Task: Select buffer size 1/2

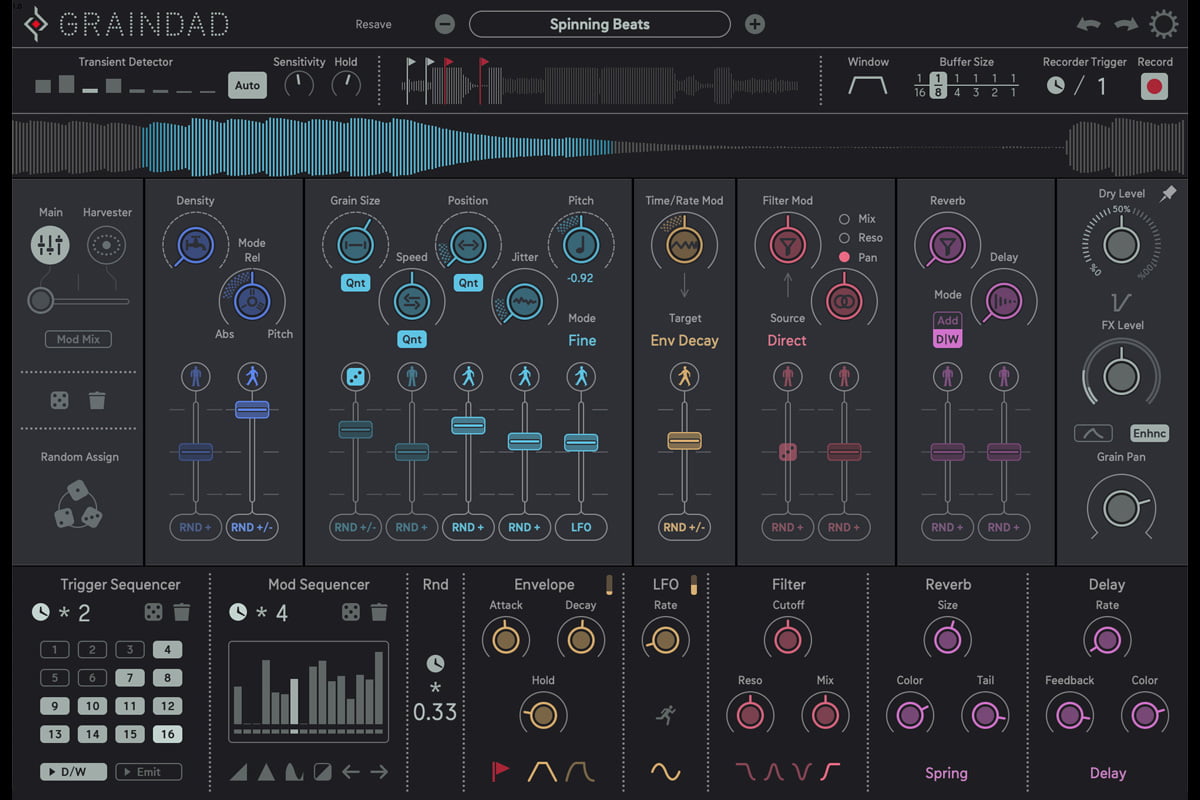Action: (994, 85)
